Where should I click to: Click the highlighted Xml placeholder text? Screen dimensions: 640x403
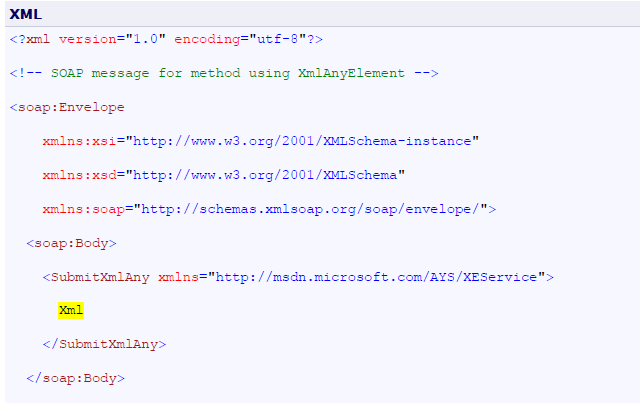pos(71,310)
